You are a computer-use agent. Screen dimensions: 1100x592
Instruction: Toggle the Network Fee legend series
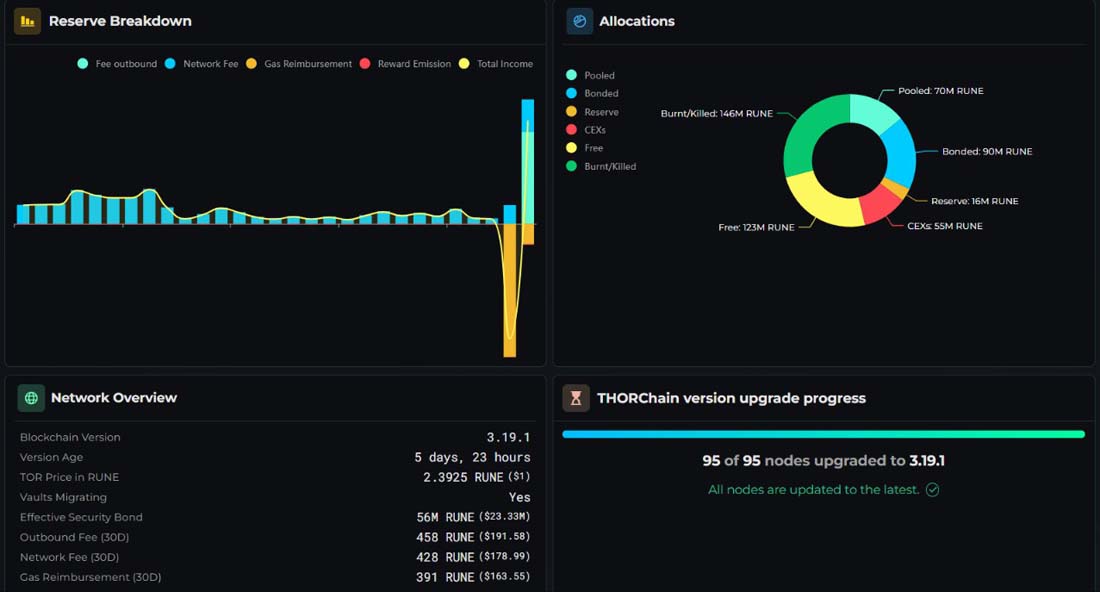(x=202, y=64)
